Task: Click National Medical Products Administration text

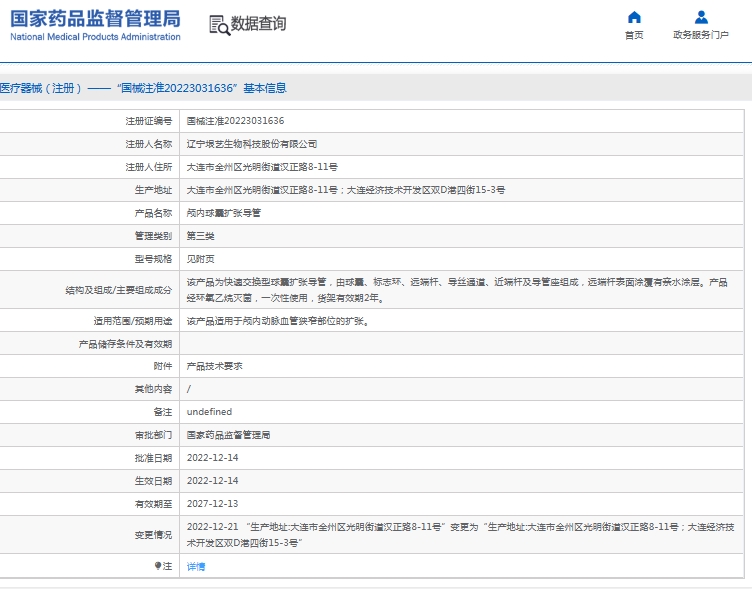Action: coord(95,37)
